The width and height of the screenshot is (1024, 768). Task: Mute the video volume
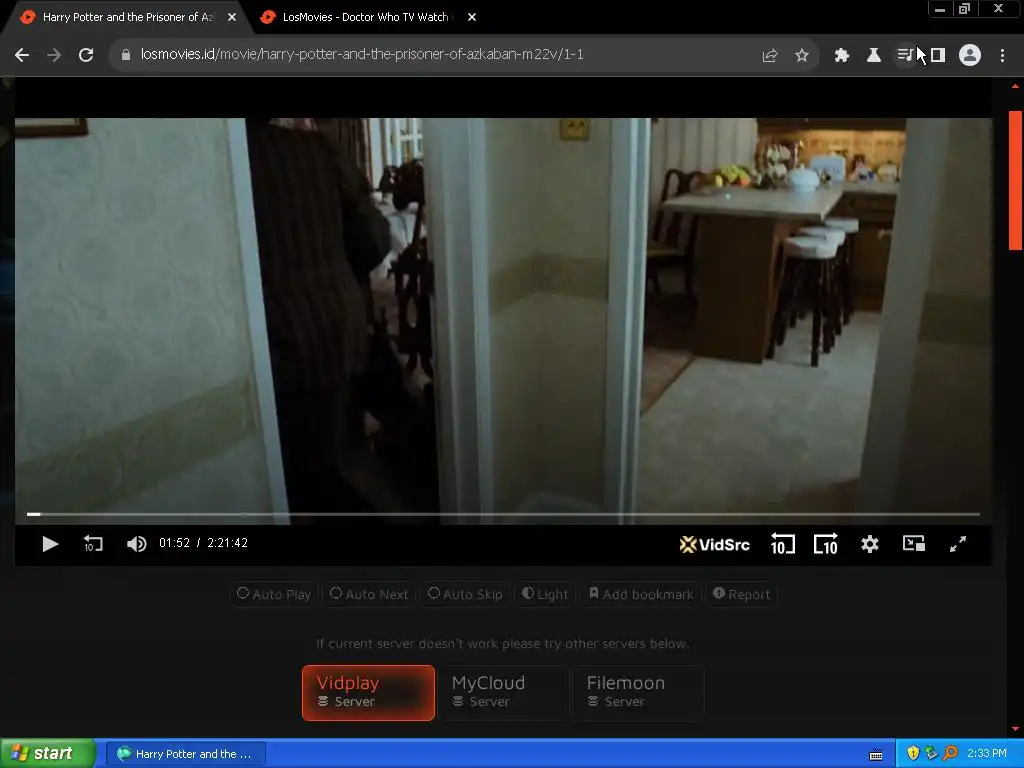pyautogui.click(x=136, y=543)
